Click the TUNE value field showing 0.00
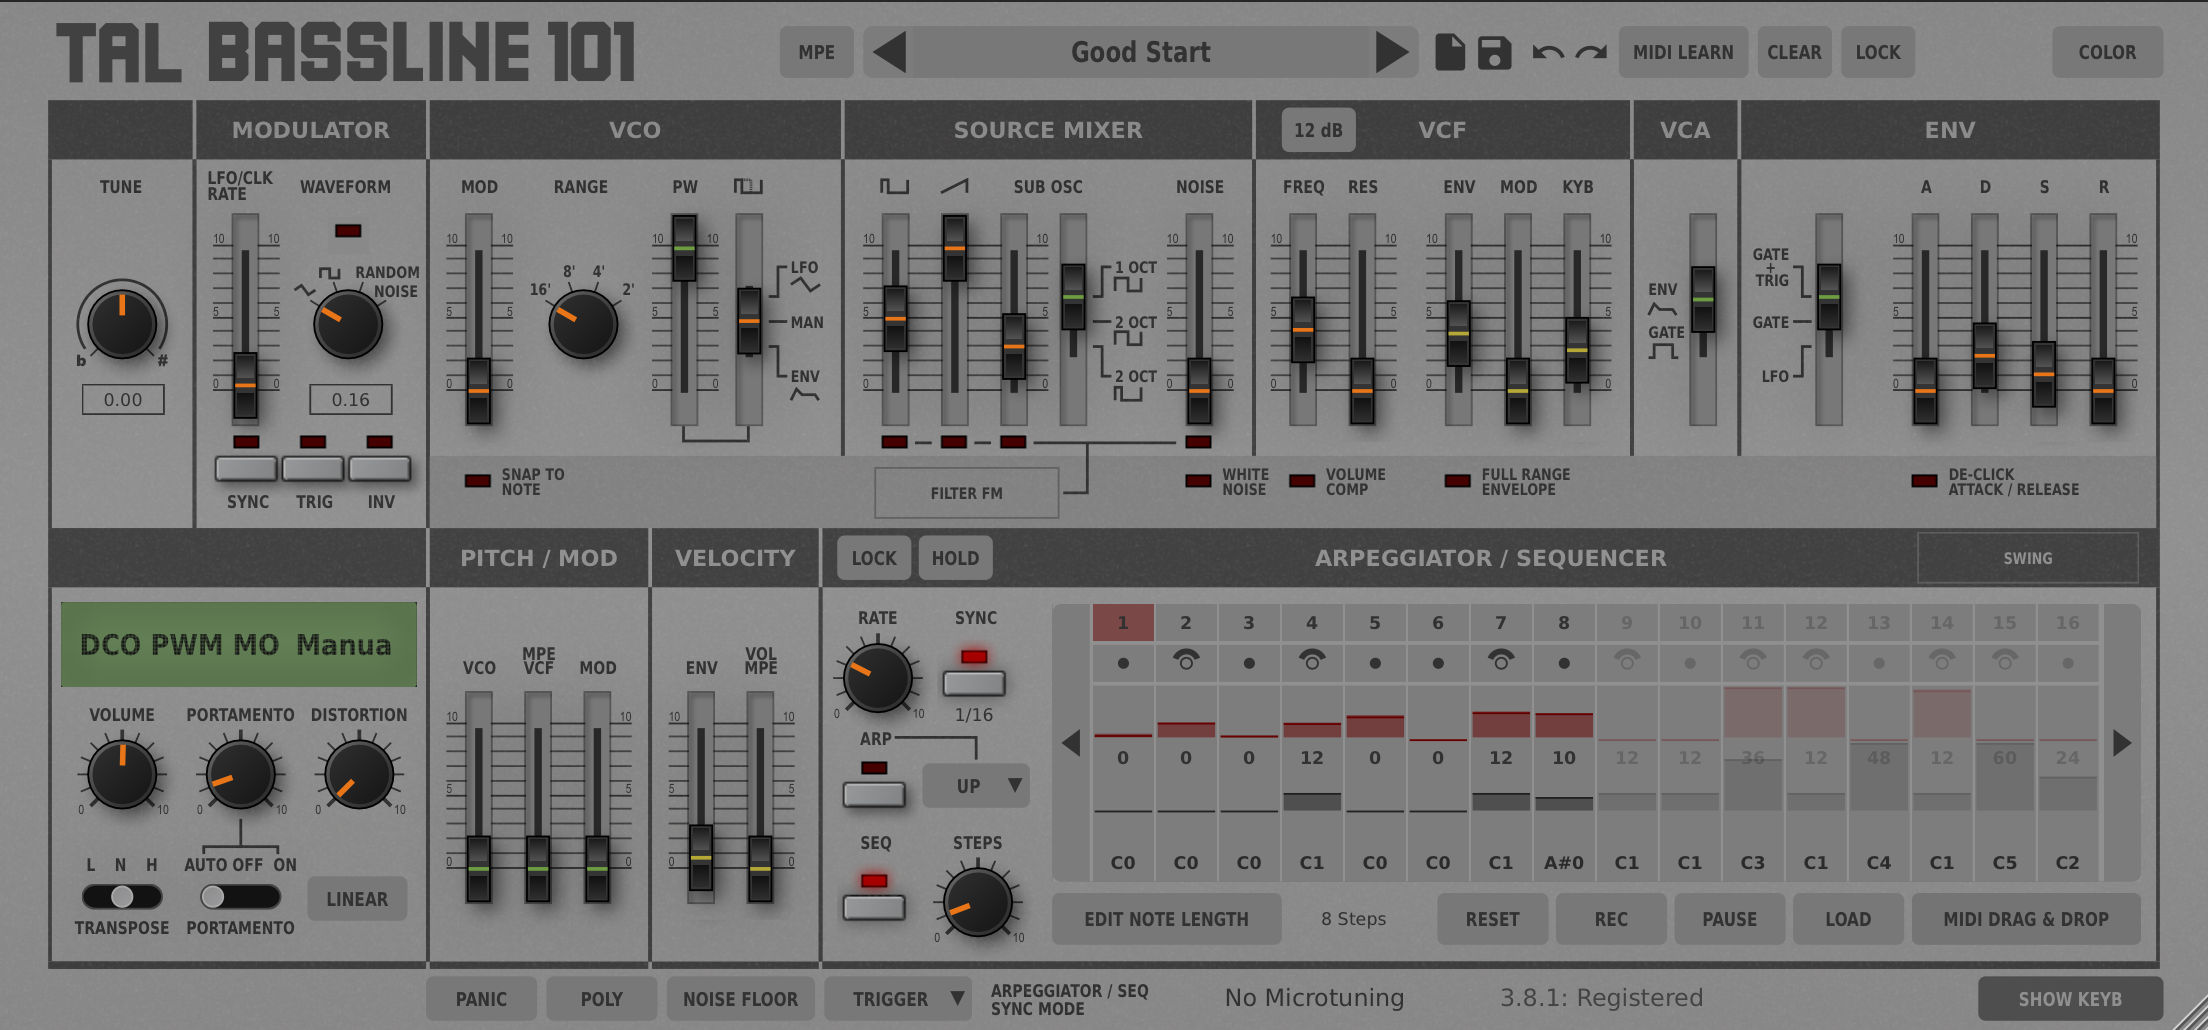 click(123, 400)
